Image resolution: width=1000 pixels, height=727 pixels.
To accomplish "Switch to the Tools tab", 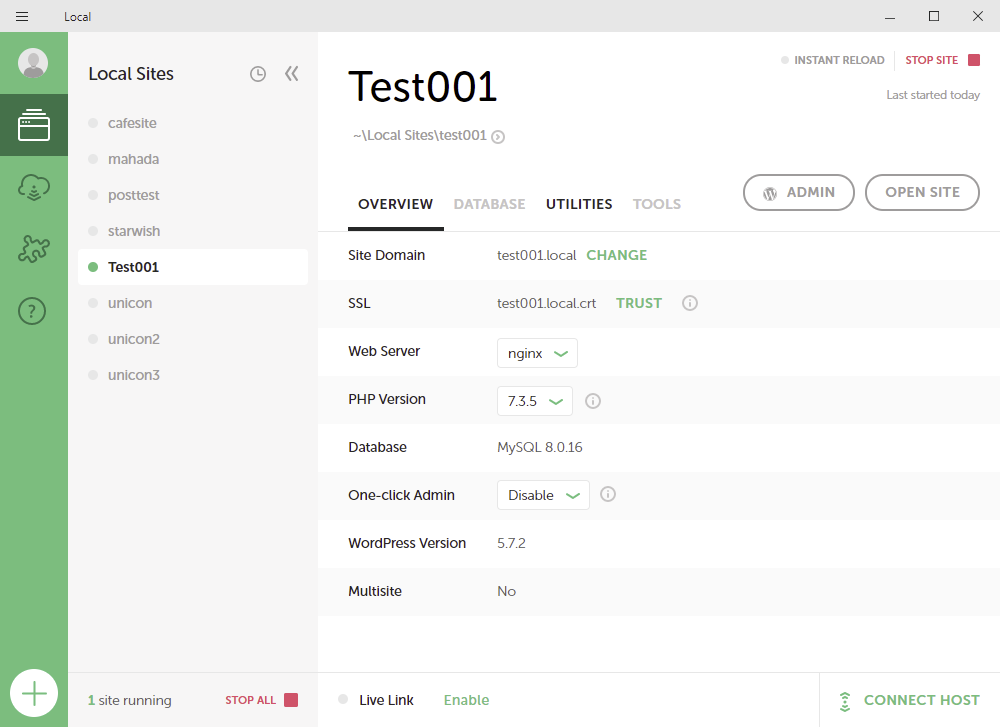I will pyautogui.click(x=657, y=204).
